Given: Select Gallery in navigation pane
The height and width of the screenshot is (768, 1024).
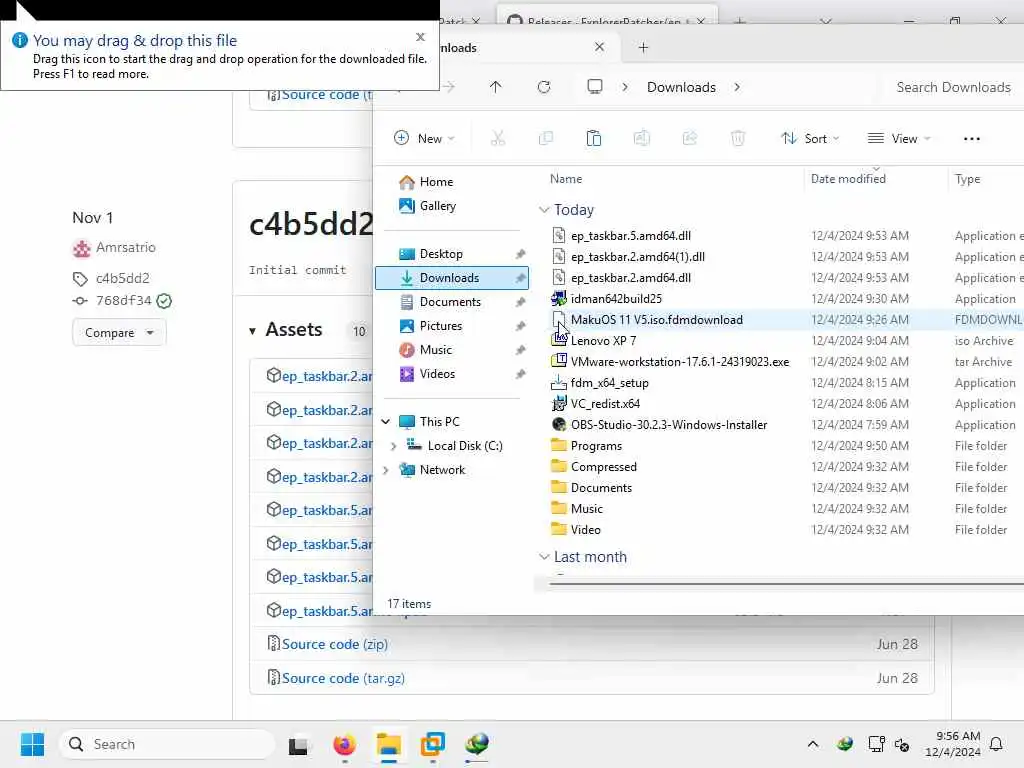Looking at the screenshot, I should coord(438,206).
